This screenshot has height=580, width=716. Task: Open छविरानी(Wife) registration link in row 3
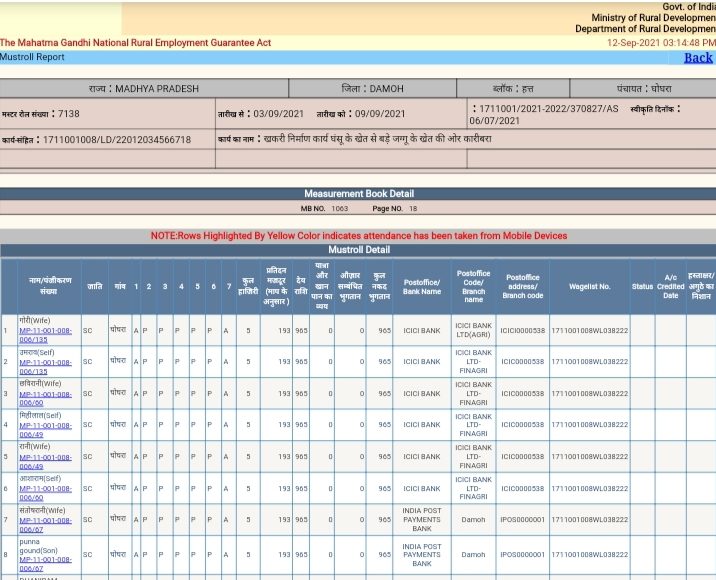[46, 398]
